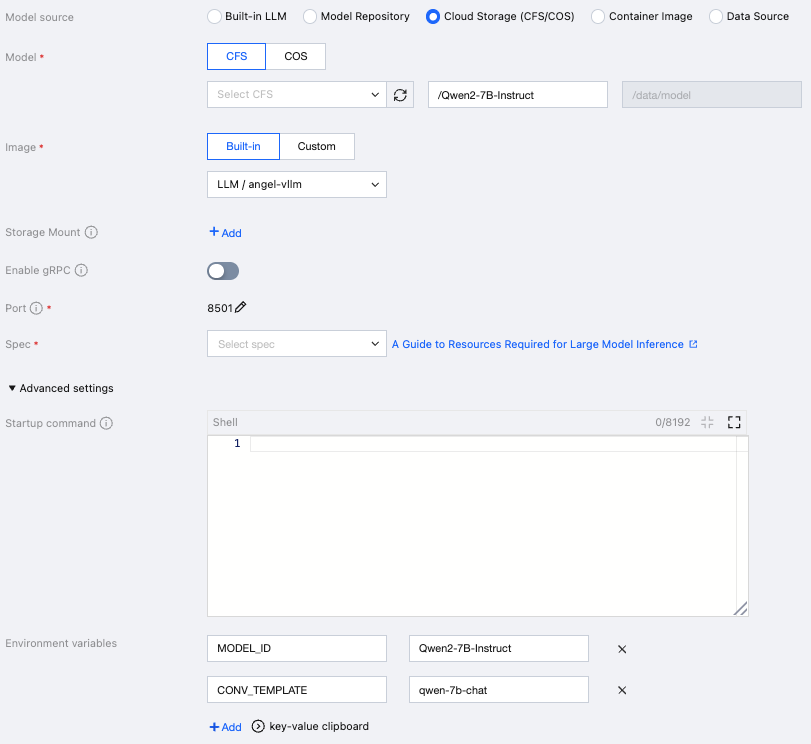Viewport: 811px width, 744px height.
Task: Open the Port info icon
Action: click(x=36, y=308)
